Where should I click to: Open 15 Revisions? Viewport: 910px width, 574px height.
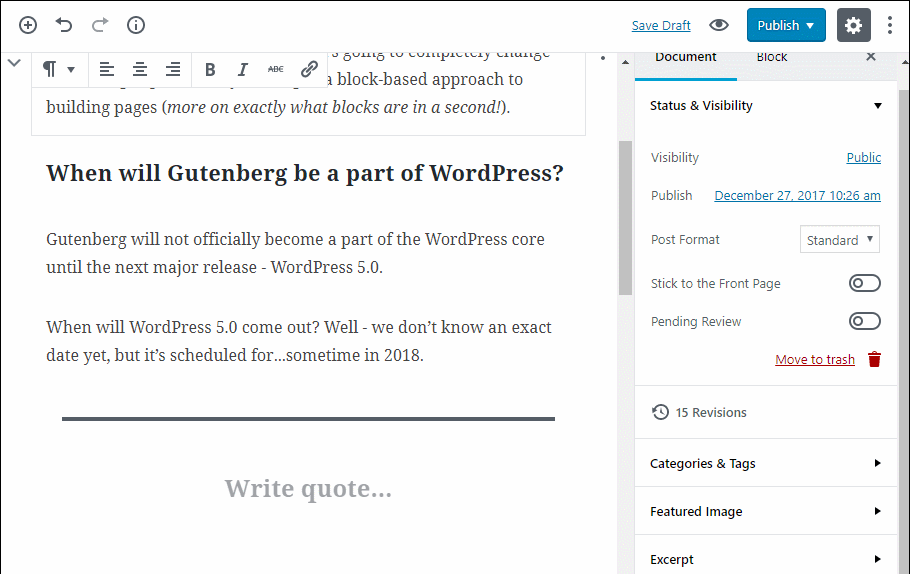click(711, 412)
